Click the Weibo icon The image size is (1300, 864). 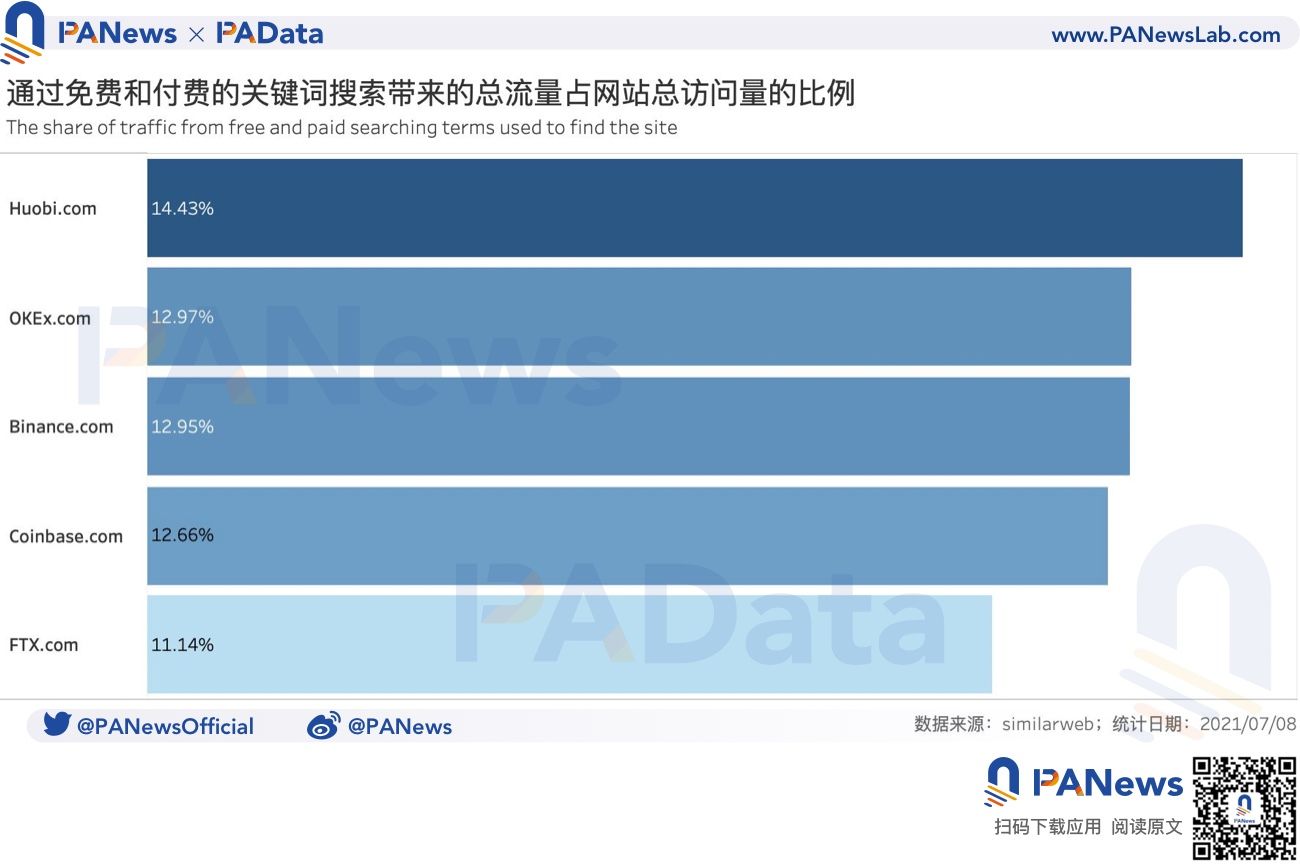(323, 726)
